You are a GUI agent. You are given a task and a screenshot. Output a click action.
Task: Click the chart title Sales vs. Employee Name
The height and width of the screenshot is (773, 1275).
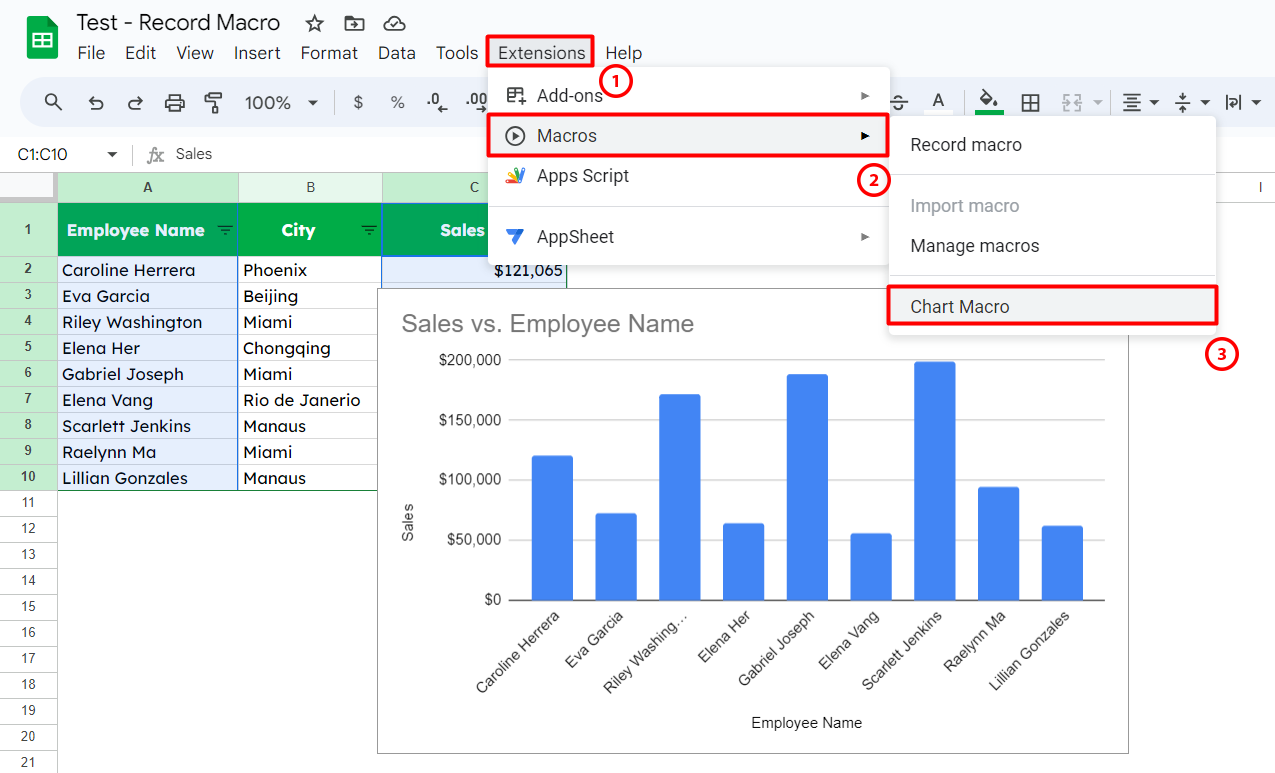(x=548, y=323)
